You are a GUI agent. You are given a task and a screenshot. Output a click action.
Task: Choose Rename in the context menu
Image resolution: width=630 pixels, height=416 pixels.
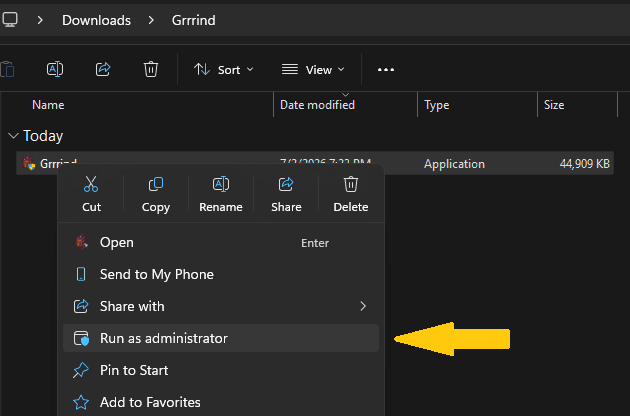point(221,195)
